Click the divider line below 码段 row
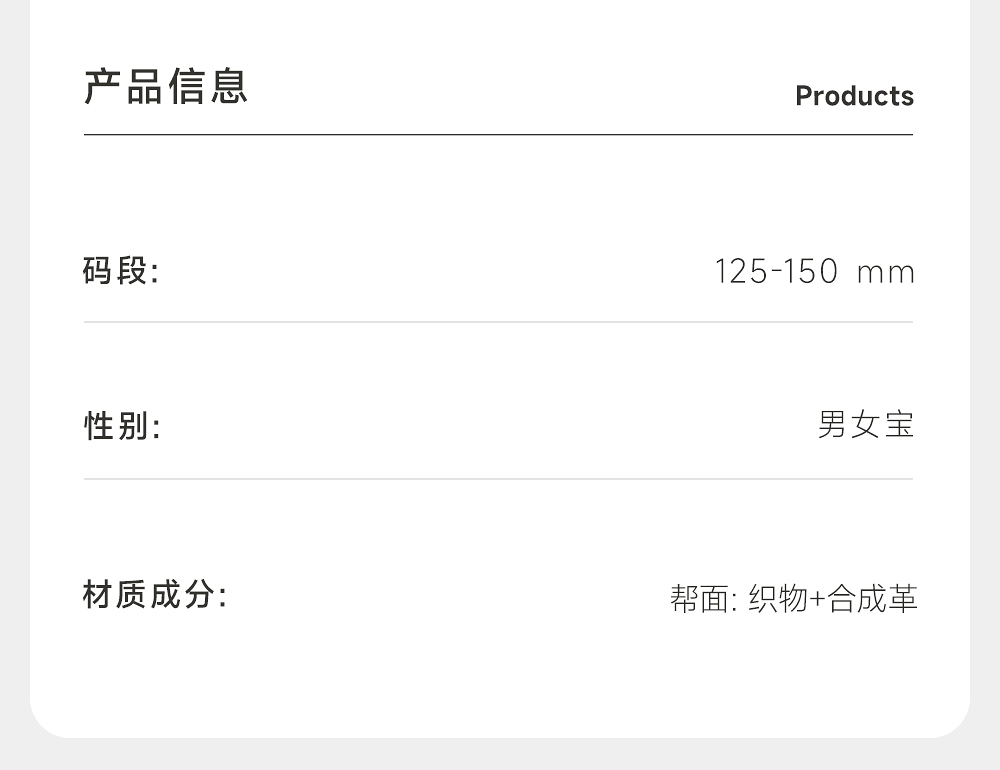 coord(498,322)
